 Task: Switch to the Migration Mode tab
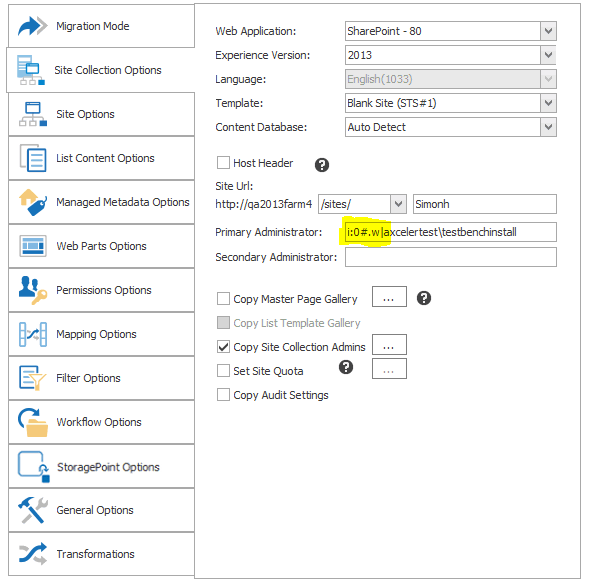(101, 26)
